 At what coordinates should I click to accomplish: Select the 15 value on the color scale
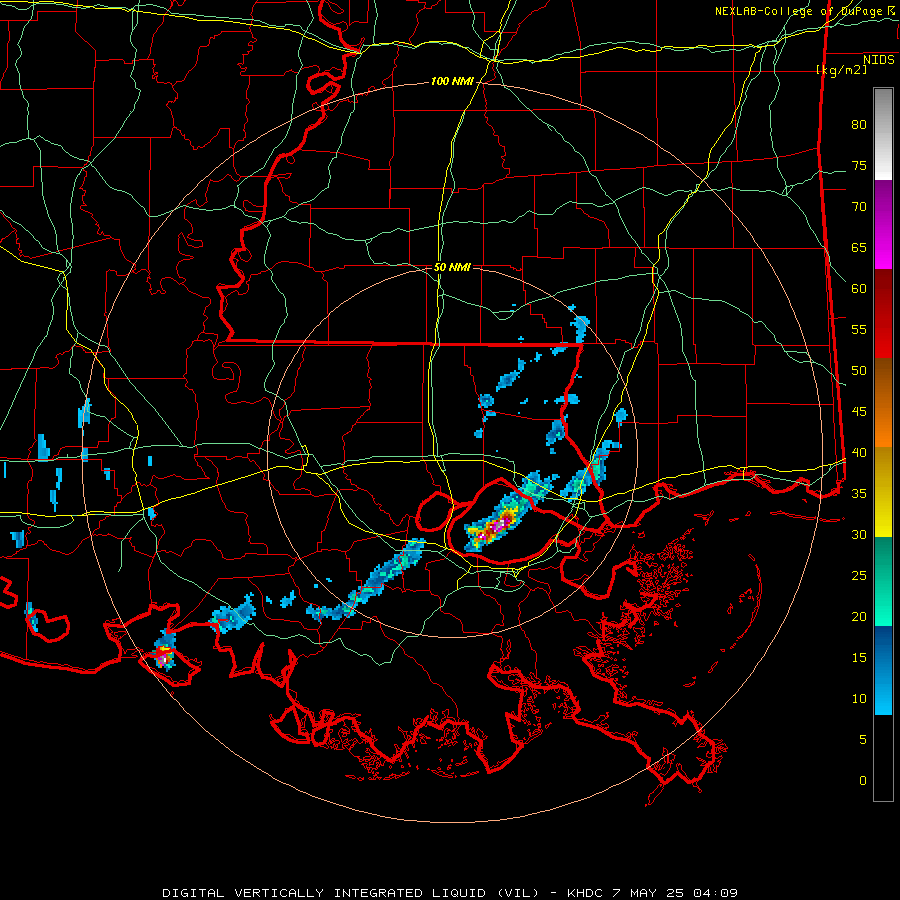tap(859, 658)
